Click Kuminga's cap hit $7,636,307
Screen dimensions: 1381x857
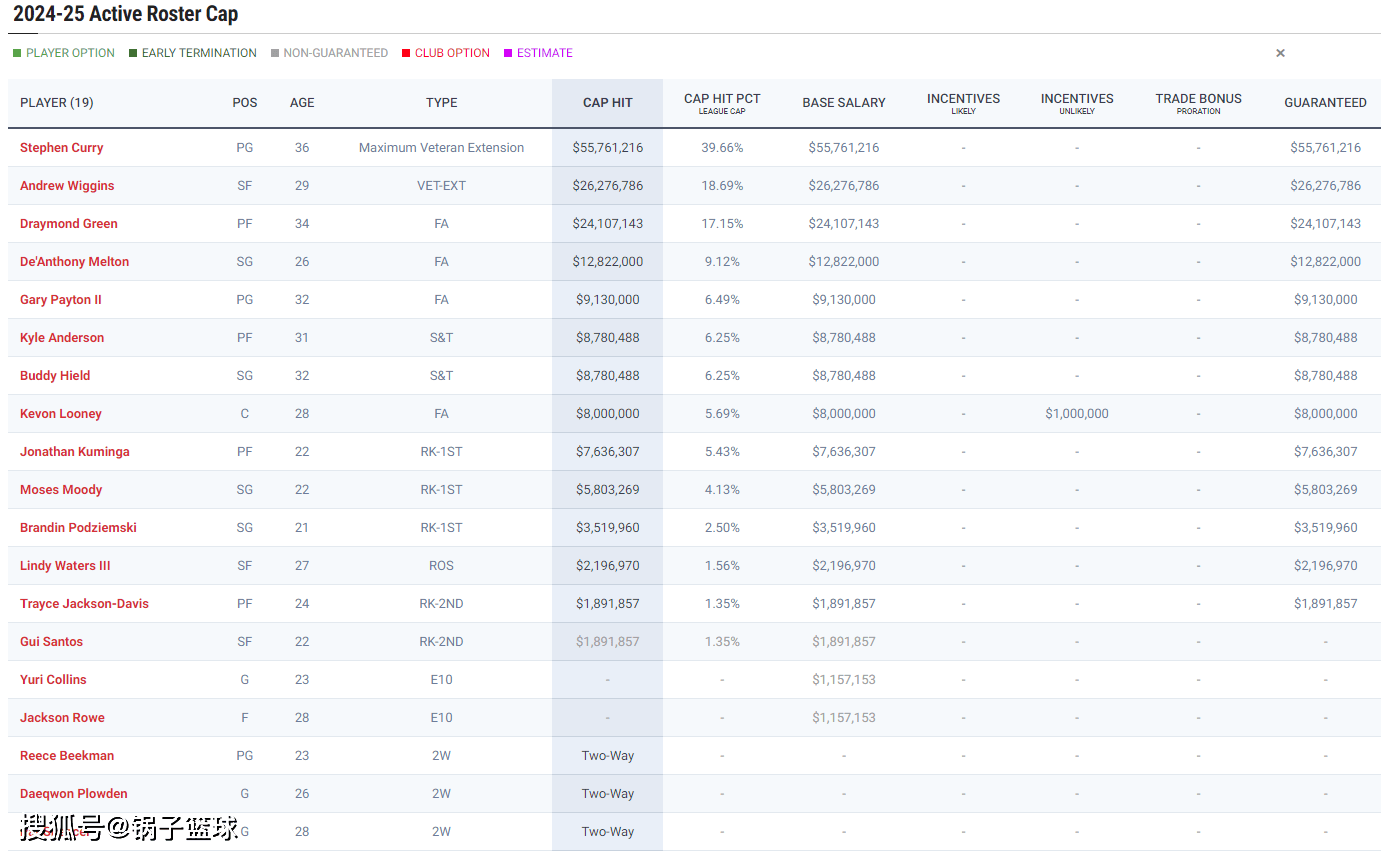tap(608, 451)
